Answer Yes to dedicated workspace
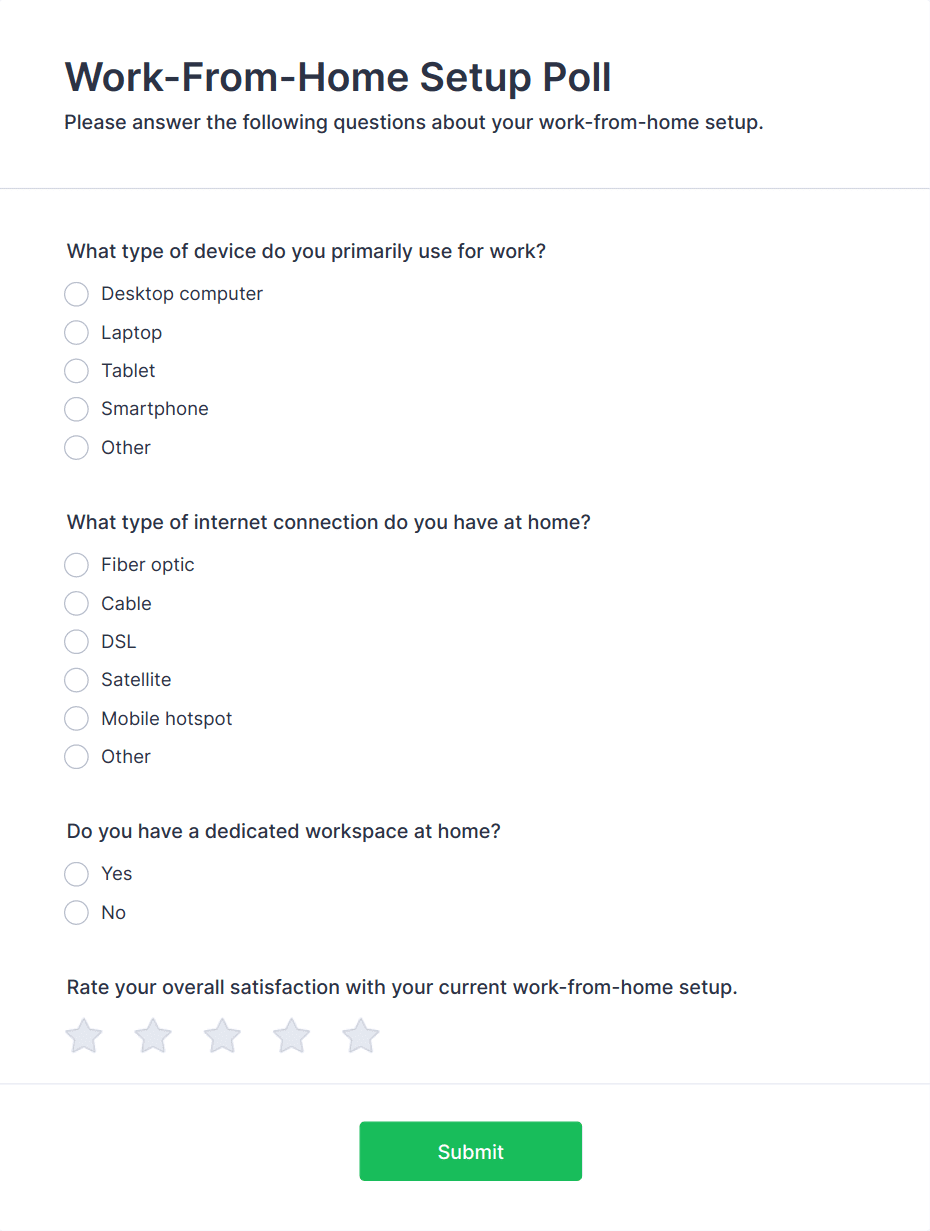This screenshot has width=930, height=1231. (x=77, y=874)
